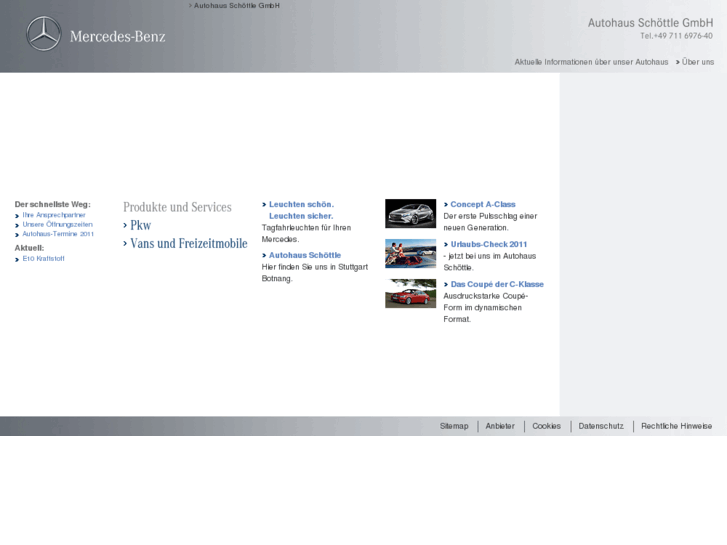Click Hier finden Sie uns in Stuttgart text

click(315, 273)
